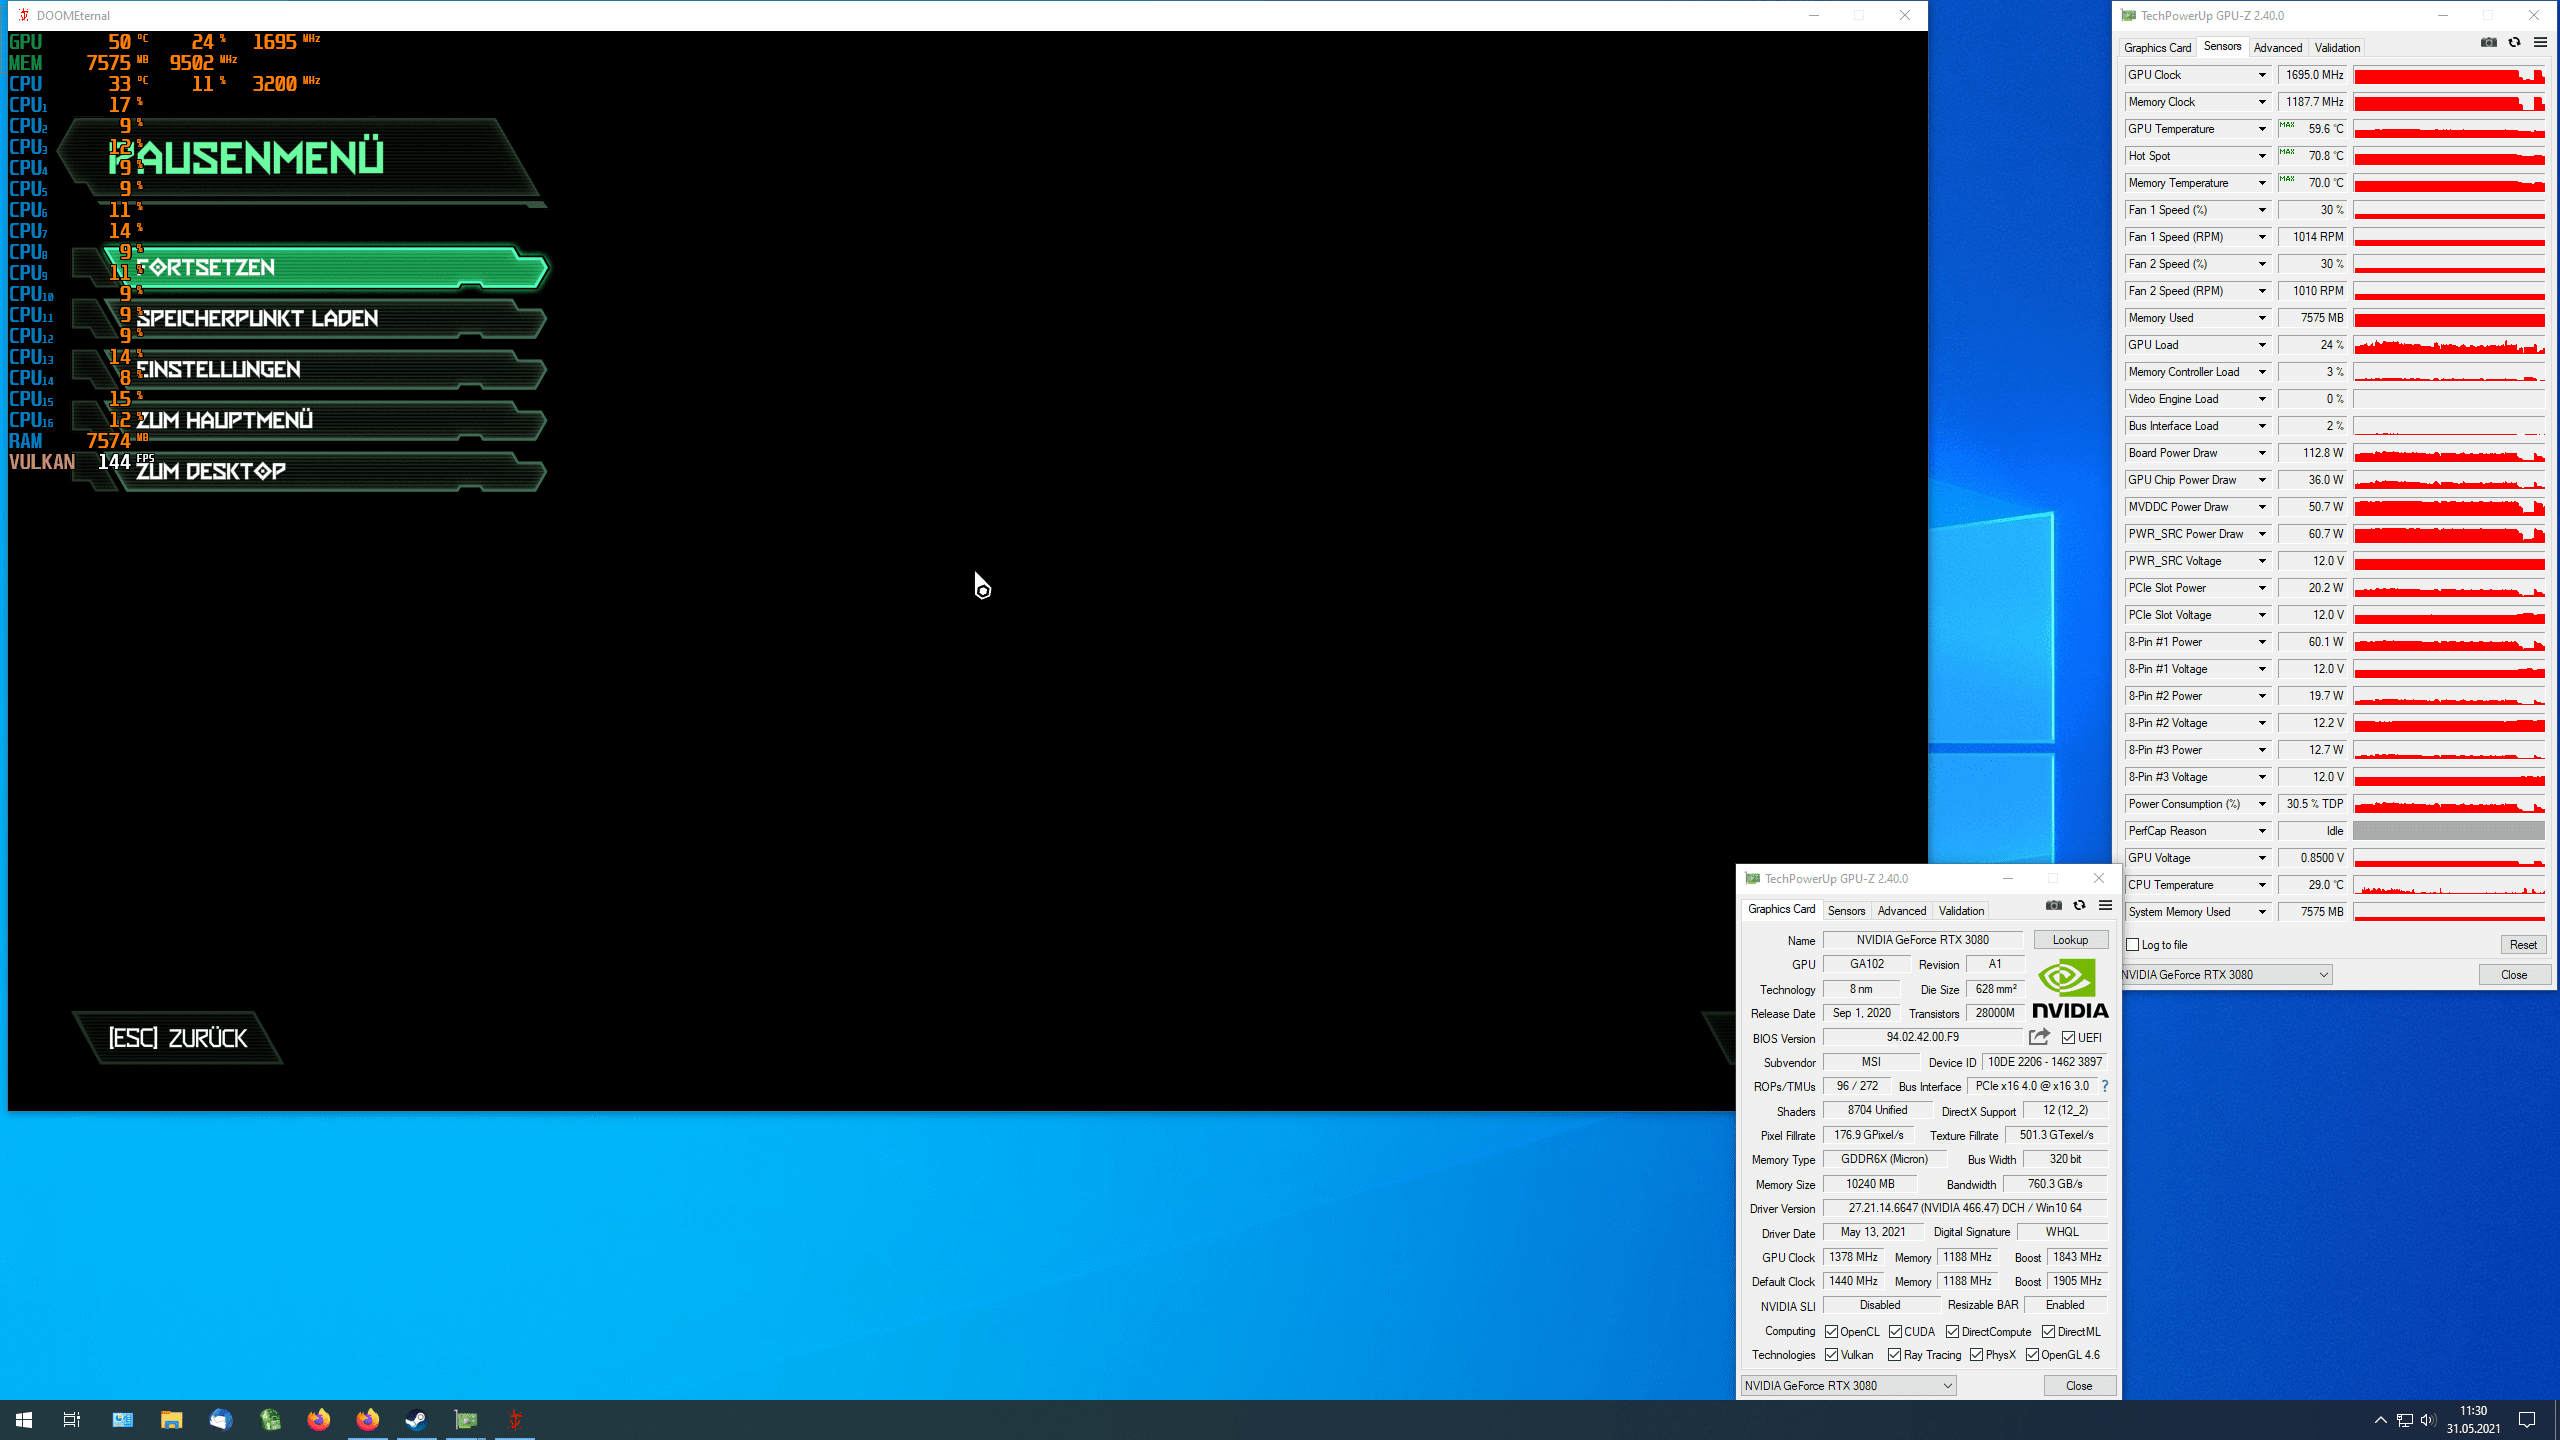
Task: Open the PerfCap Reason sensor dropdown
Action: [2262, 831]
